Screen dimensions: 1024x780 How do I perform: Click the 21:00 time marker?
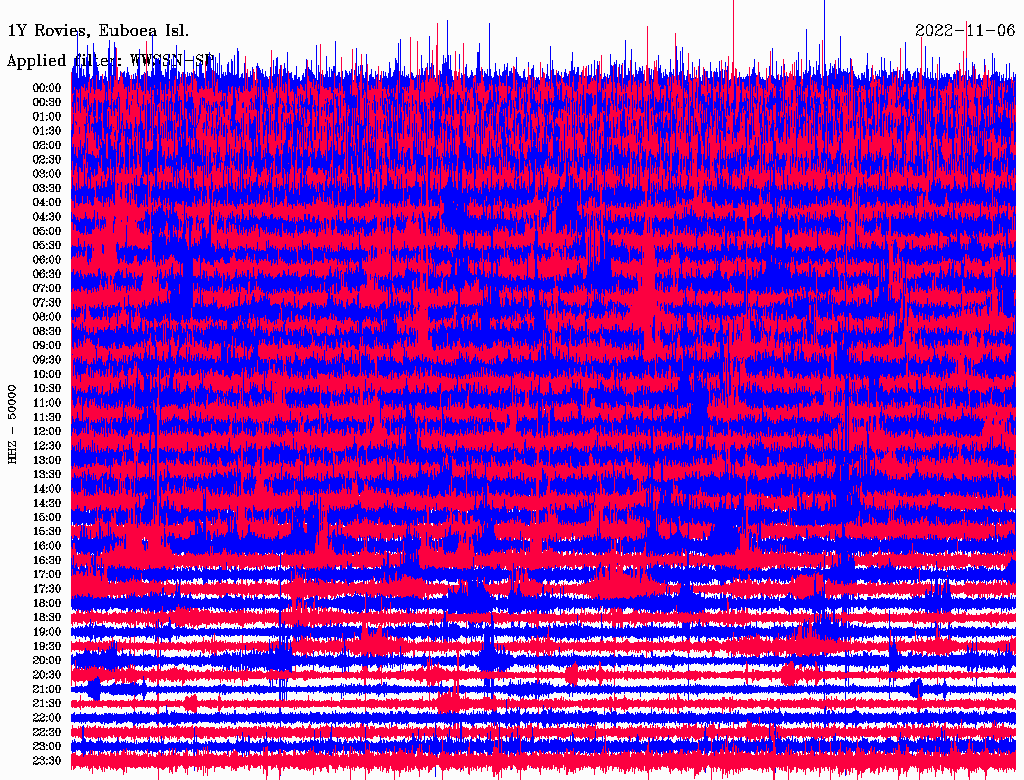pyautogui.click(x=47, y=689)
